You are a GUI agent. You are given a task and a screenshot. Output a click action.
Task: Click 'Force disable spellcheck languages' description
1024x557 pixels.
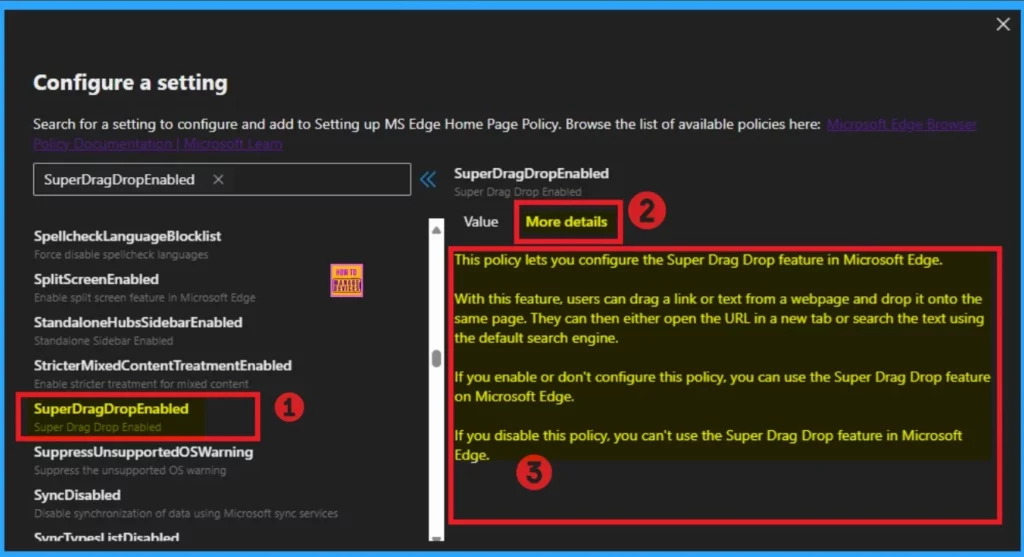tap(121, 255)
